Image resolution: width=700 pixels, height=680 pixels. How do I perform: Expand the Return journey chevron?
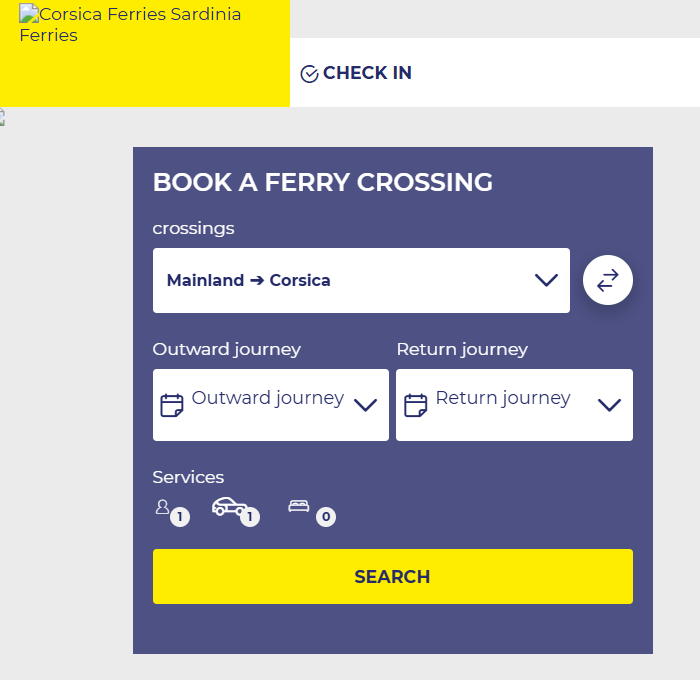[609, 405]
